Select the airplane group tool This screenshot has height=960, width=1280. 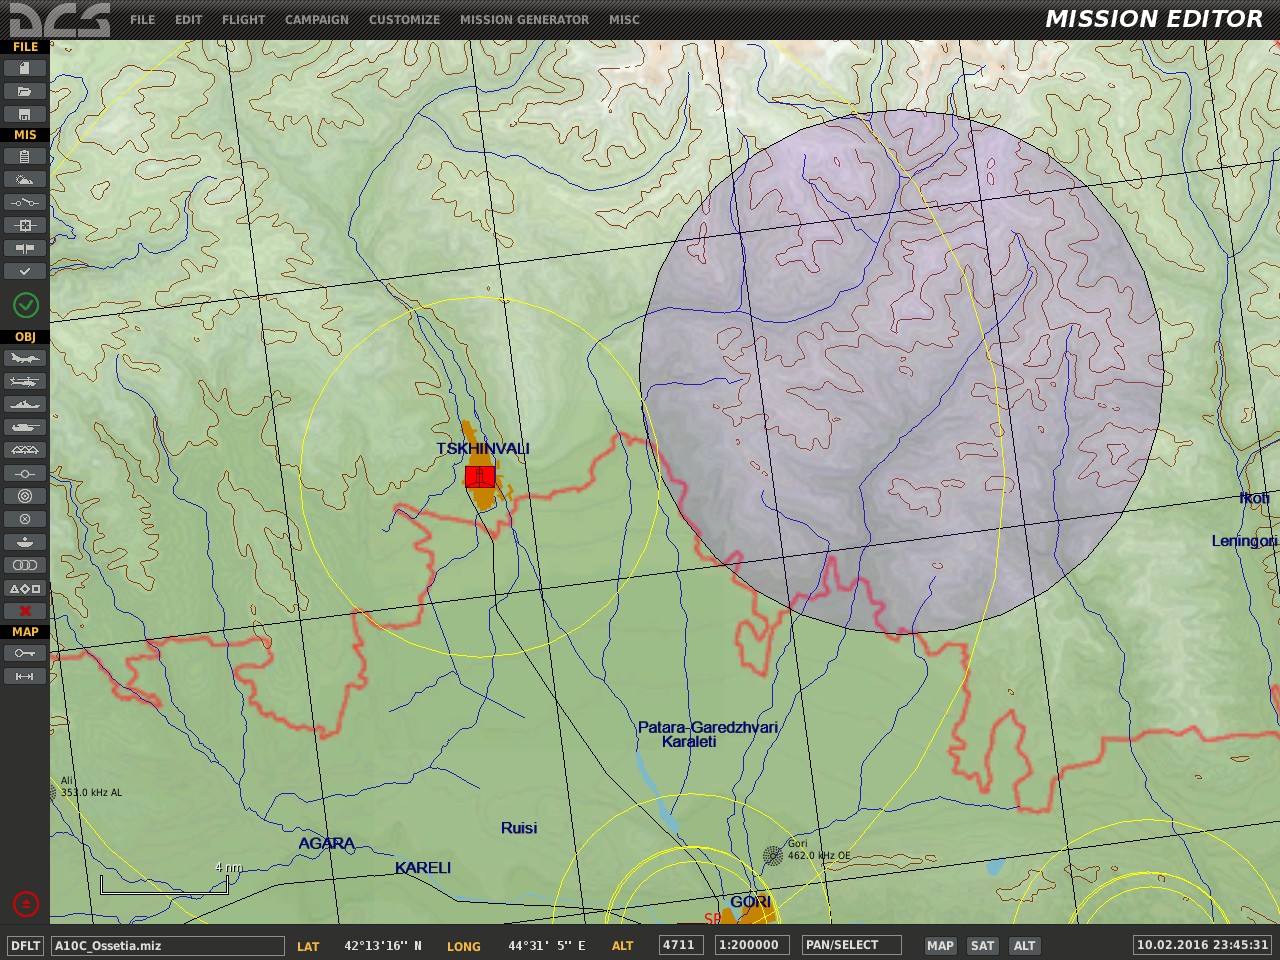click(x=25, y=358)
